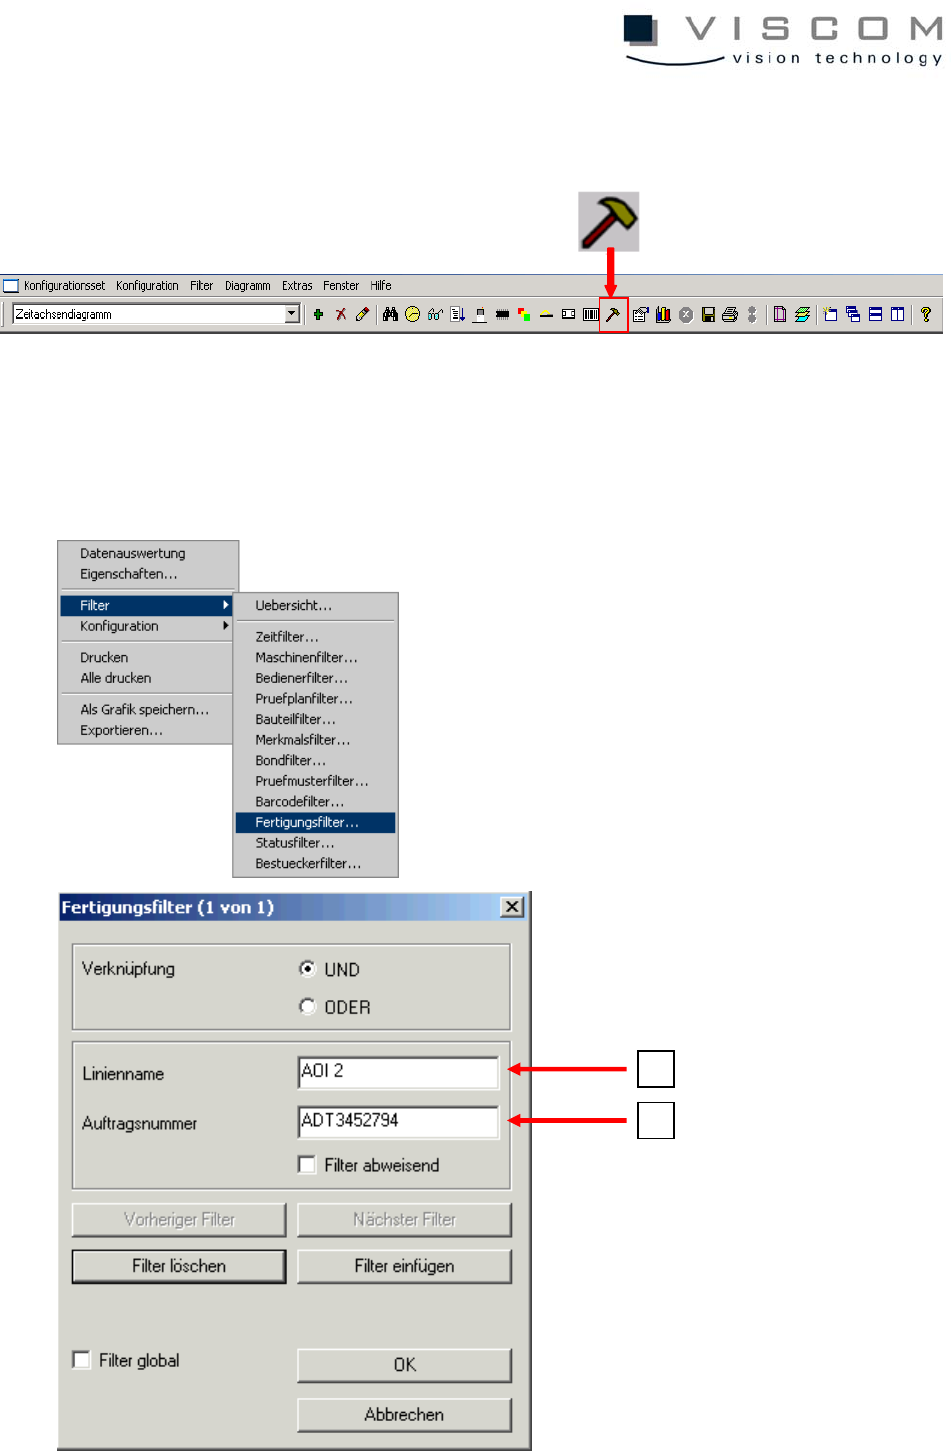This screenshot has width=951, height=1451.
Task: Open the Filter menu in menu bar
Action: (x=201, y=286)
